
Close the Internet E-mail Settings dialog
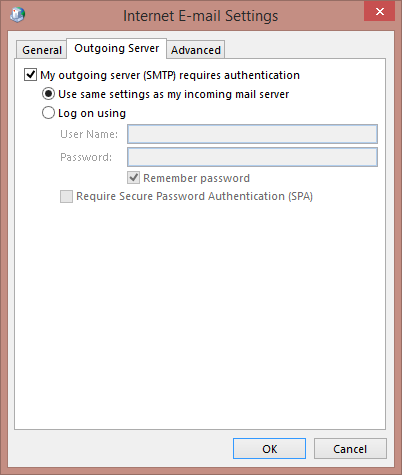[379, 12]
